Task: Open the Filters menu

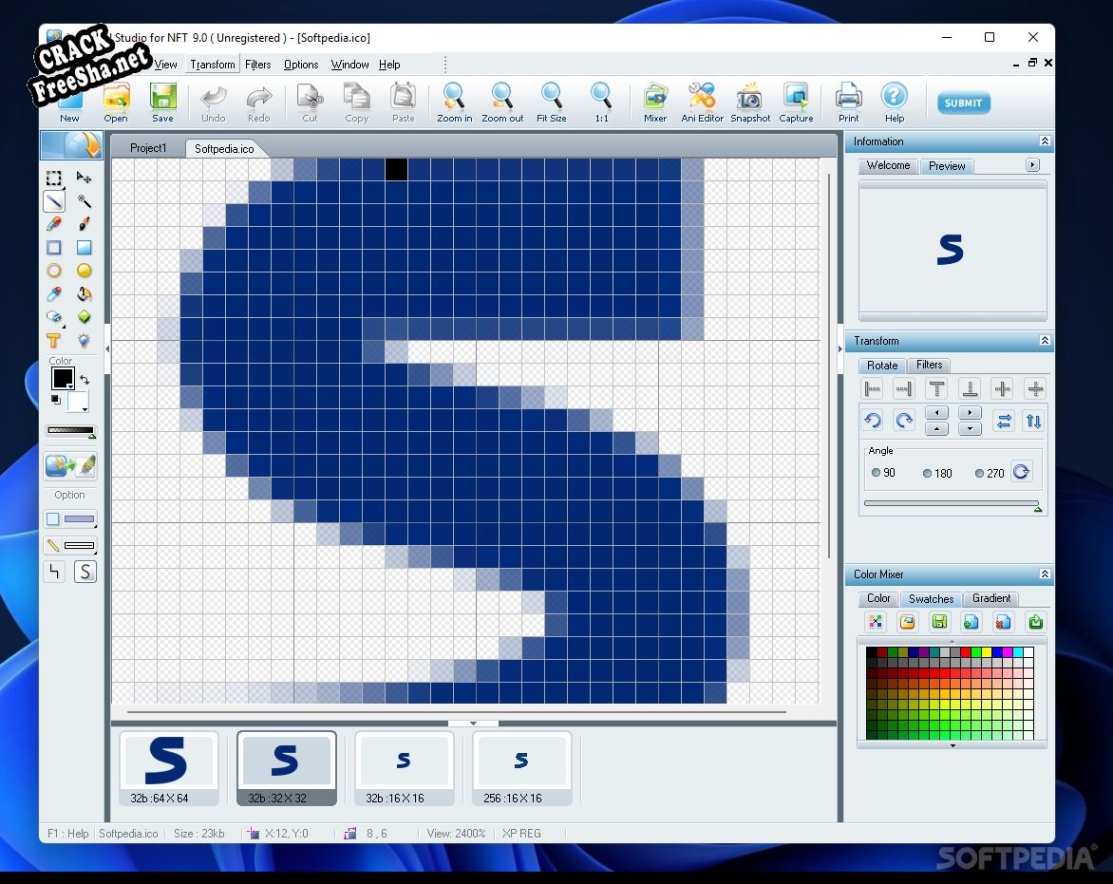Action: [258, 65]
